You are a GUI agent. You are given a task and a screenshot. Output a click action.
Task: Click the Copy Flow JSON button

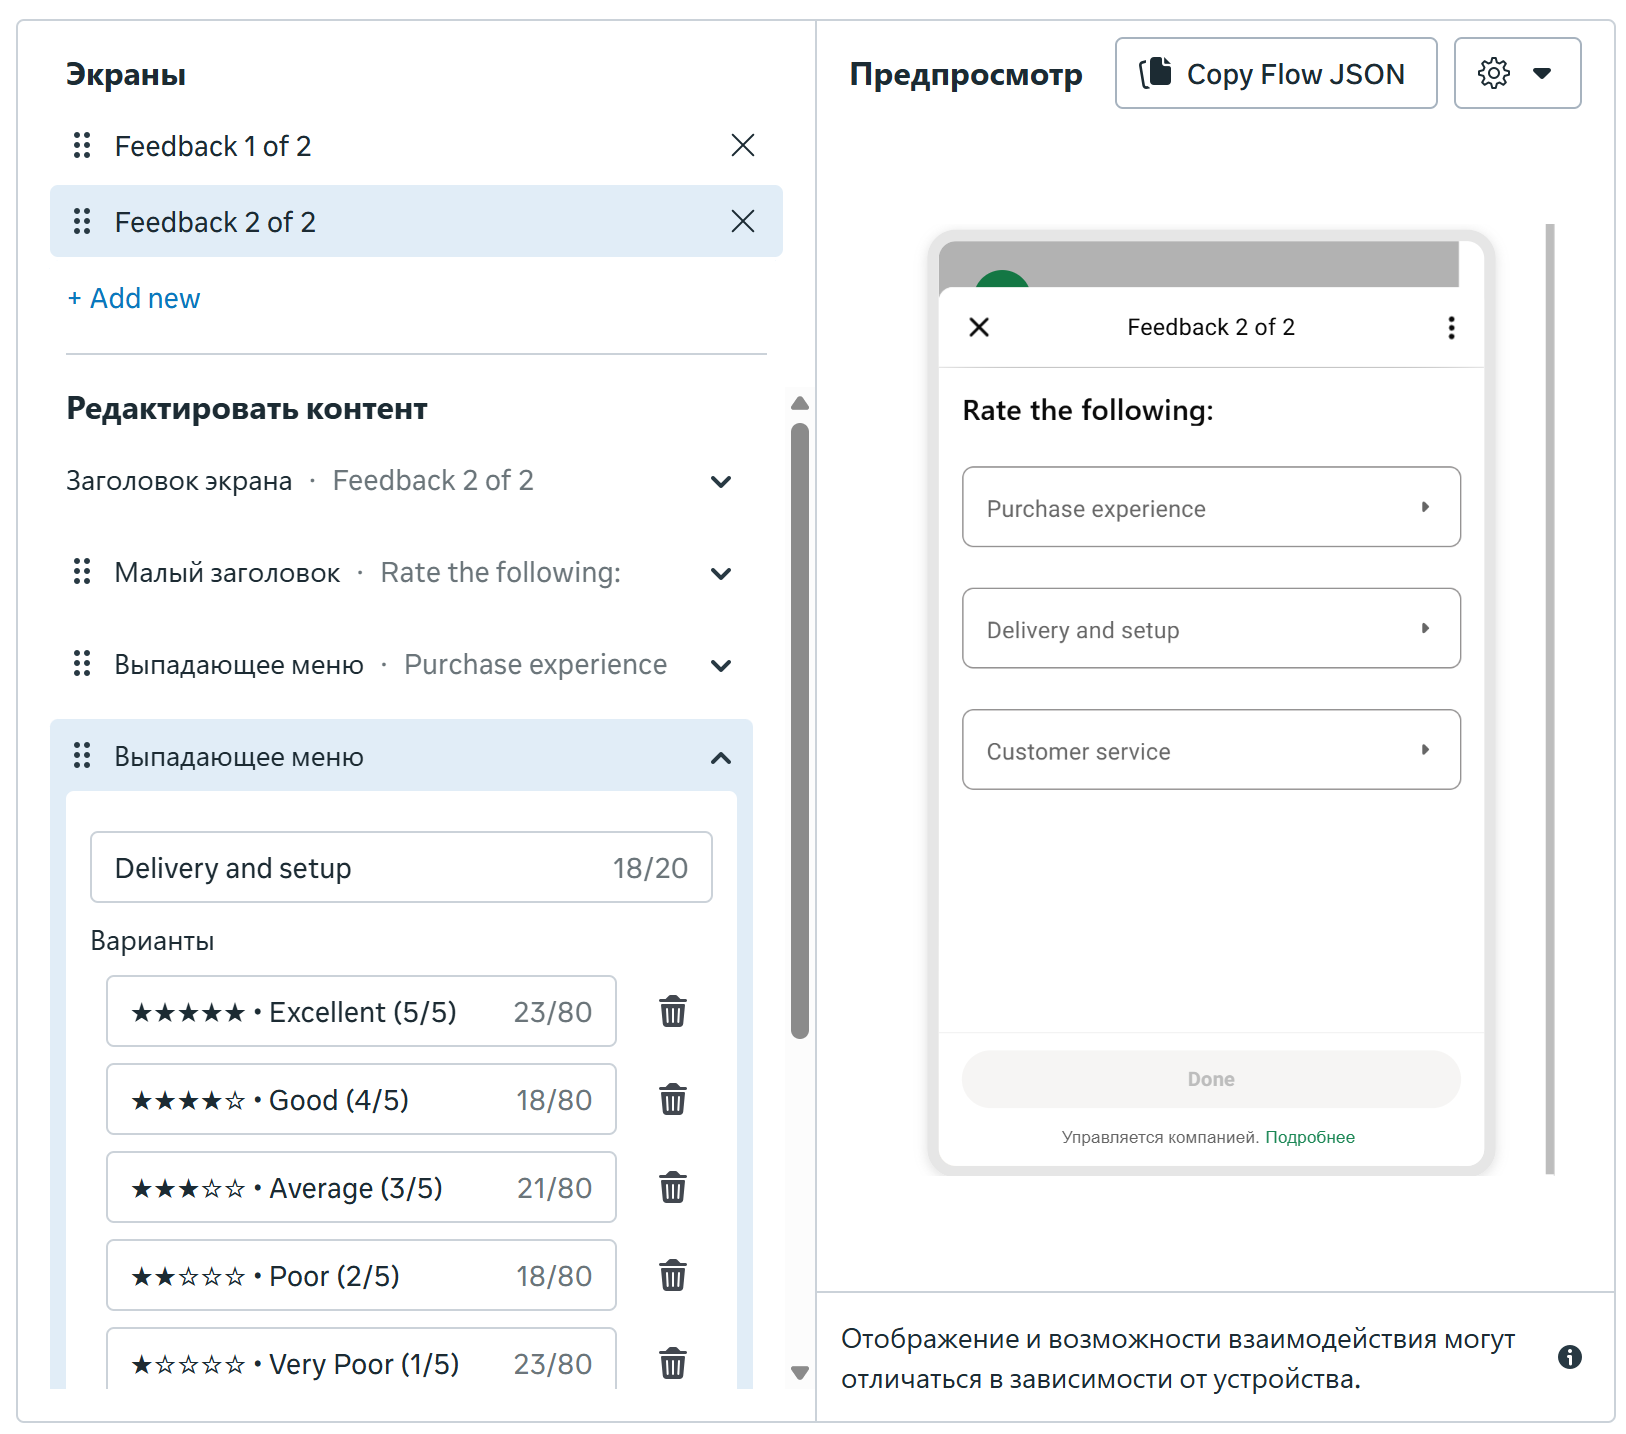(x=1275, y=73)
